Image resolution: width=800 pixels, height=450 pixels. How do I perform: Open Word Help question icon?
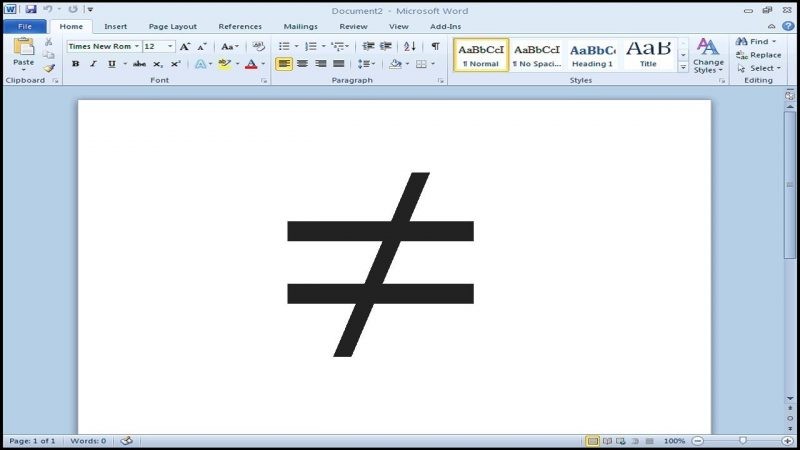(x=788, y=27)
